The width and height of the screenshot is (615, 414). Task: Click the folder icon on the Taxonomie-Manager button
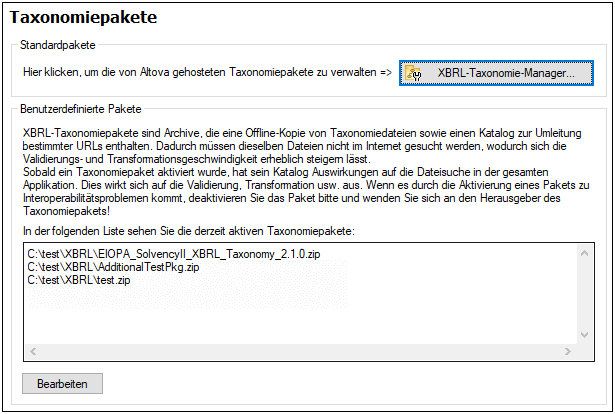tap(415, 73)
